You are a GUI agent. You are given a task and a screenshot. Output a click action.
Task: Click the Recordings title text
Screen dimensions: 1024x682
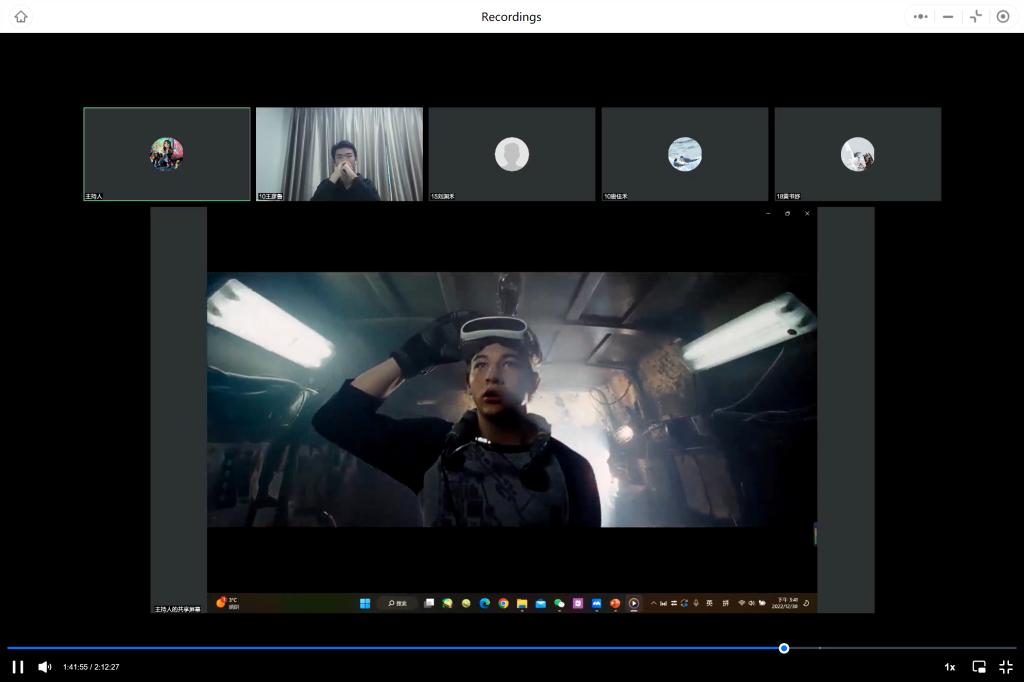tap(511, 16)
